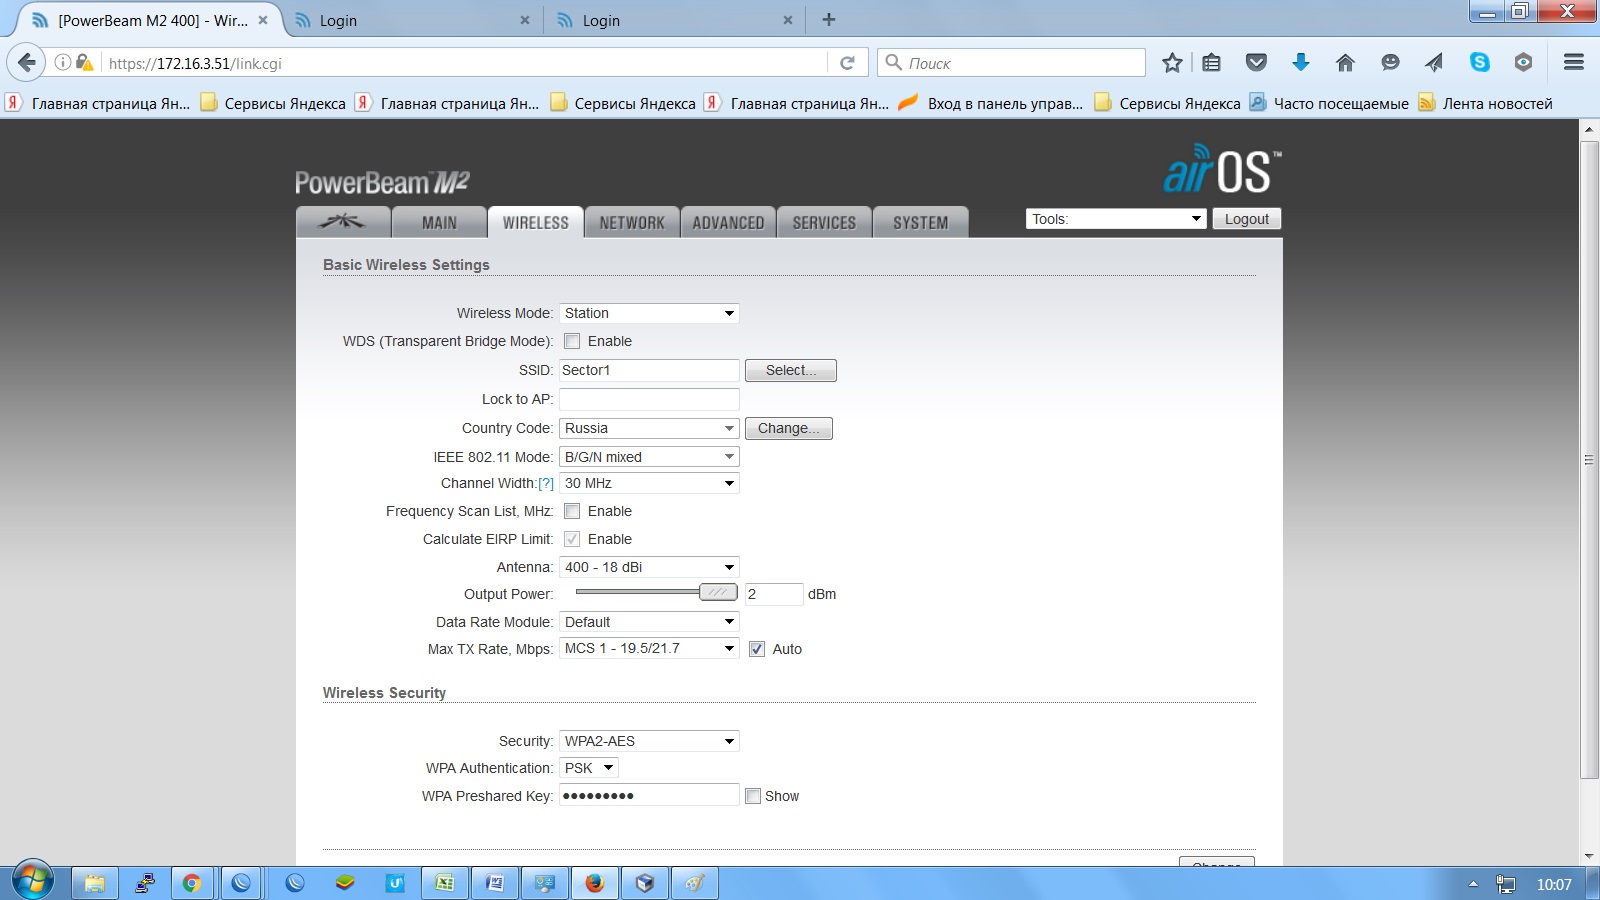Go to the browser Home icon
The height and width of the screenshot is (900, 1600).
click(x=1345, y=63)
